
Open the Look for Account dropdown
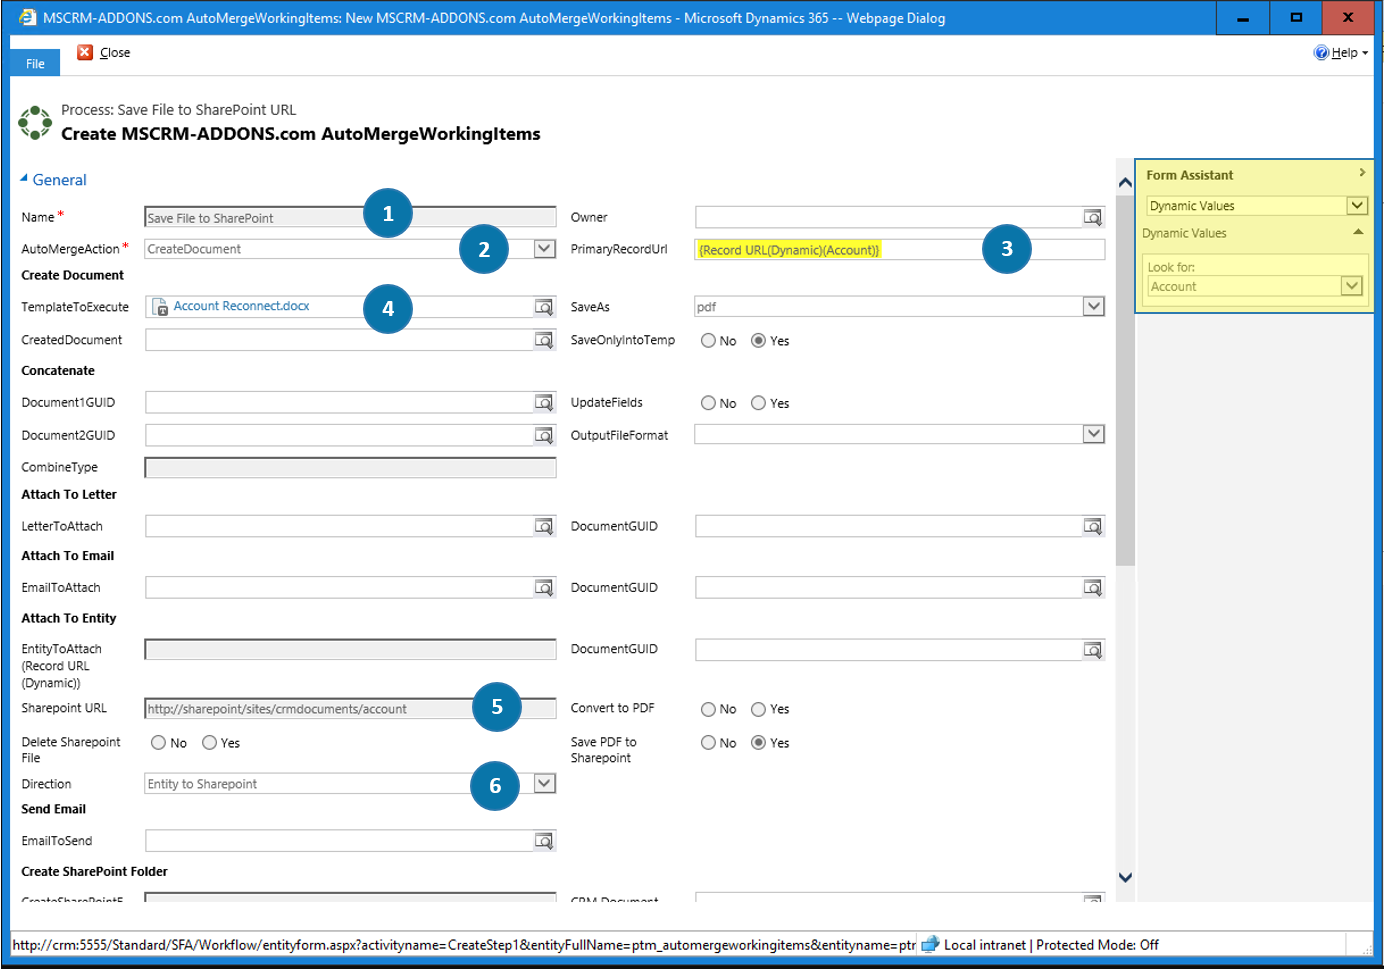pos(1351,286)
